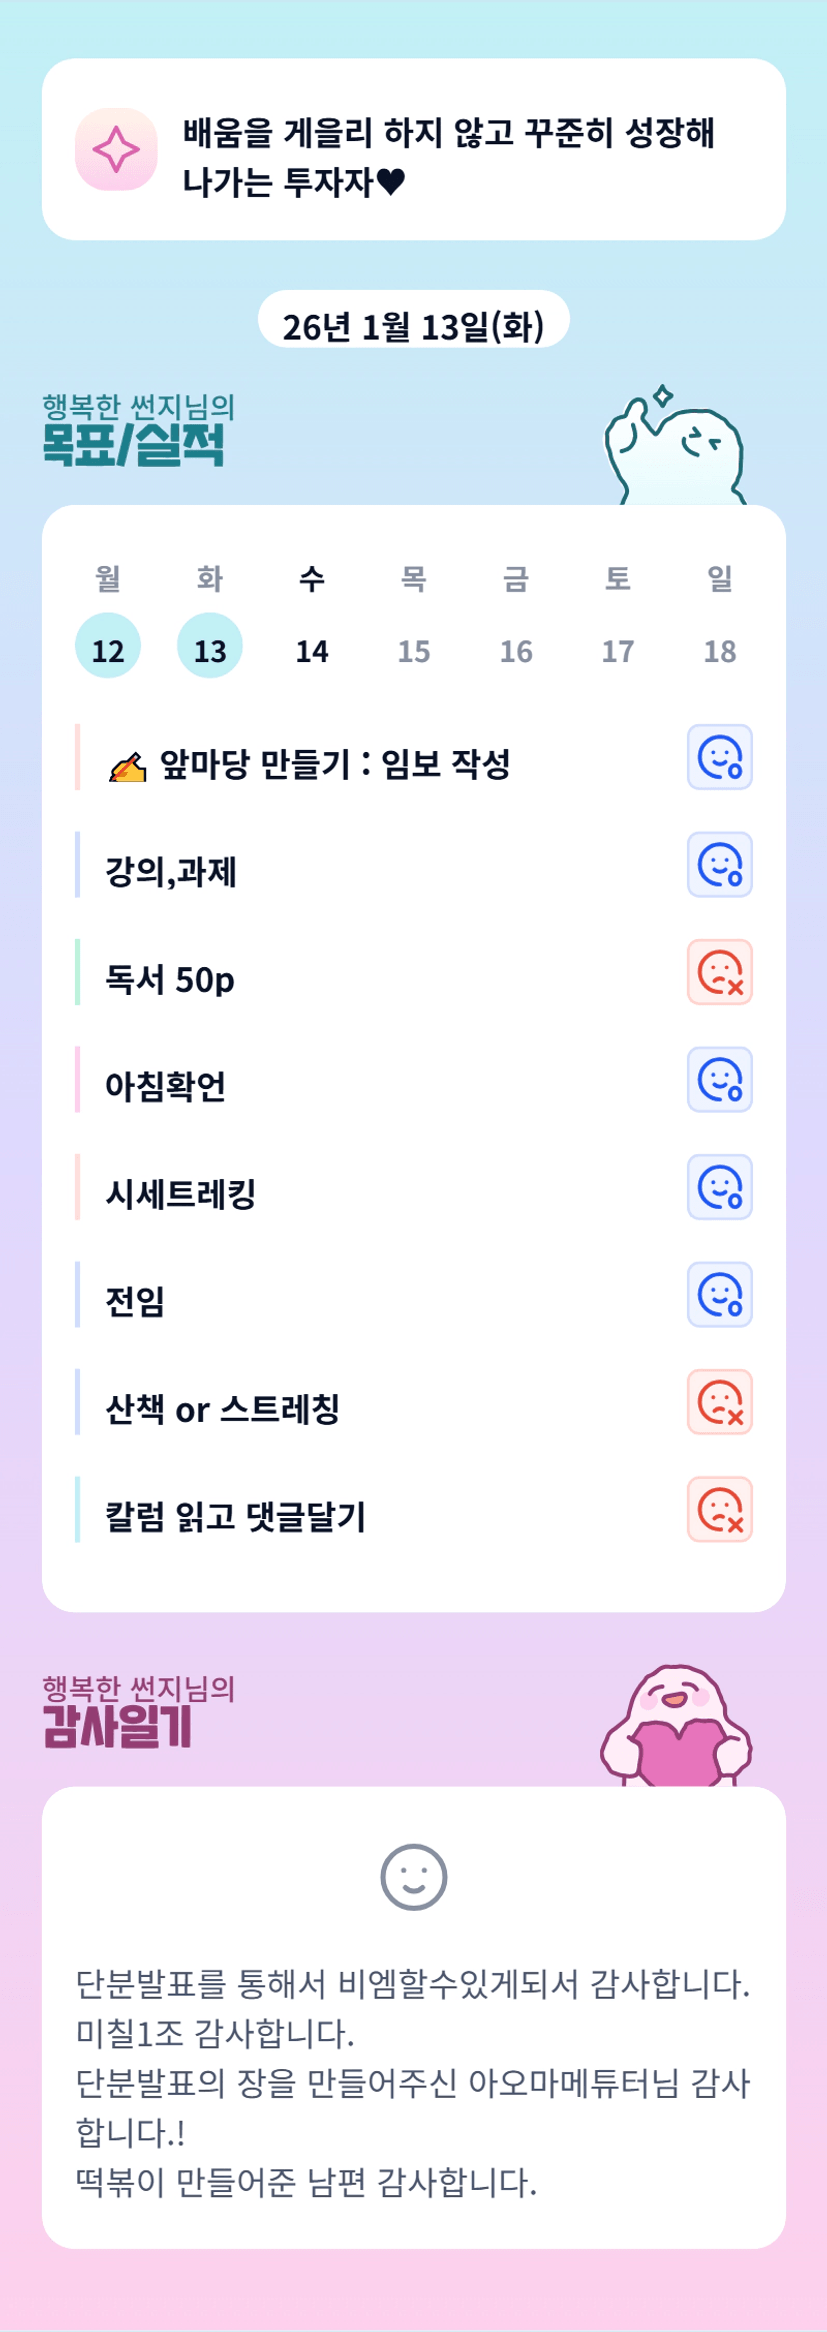Toggle the failed face for 산책 or 스트레칭
Image resolution: width=827 pixels, height=2332 pixels.
pyautogui.click(x=719, y=1402)
